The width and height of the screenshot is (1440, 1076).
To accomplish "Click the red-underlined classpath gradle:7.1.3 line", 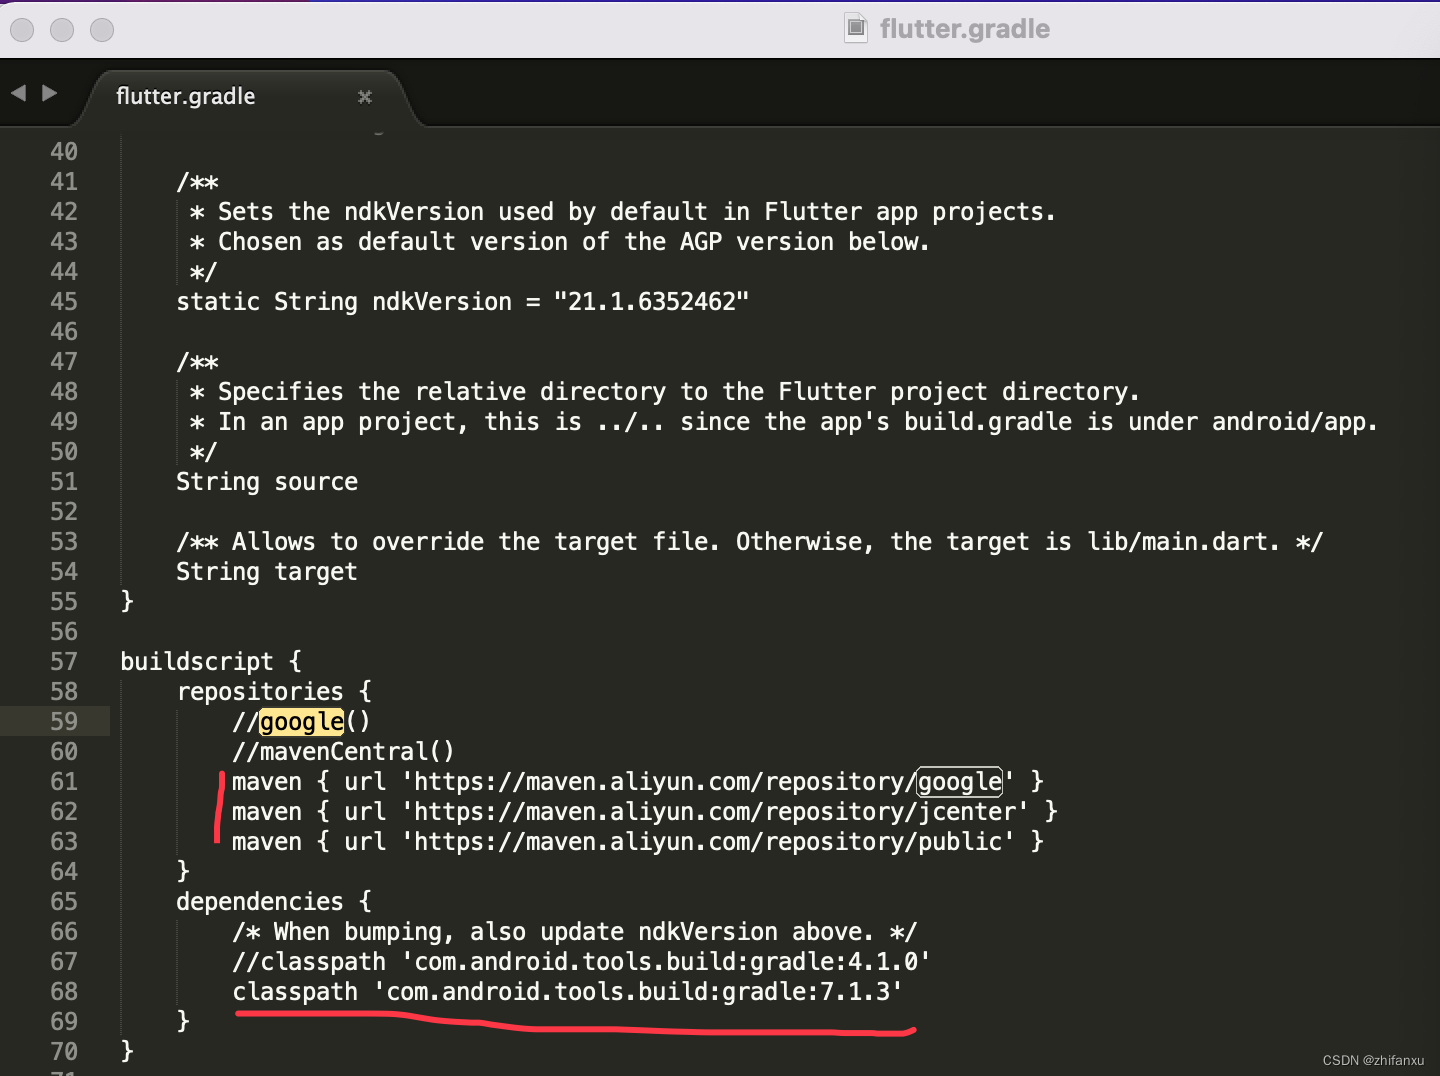I will click(566, 992).
